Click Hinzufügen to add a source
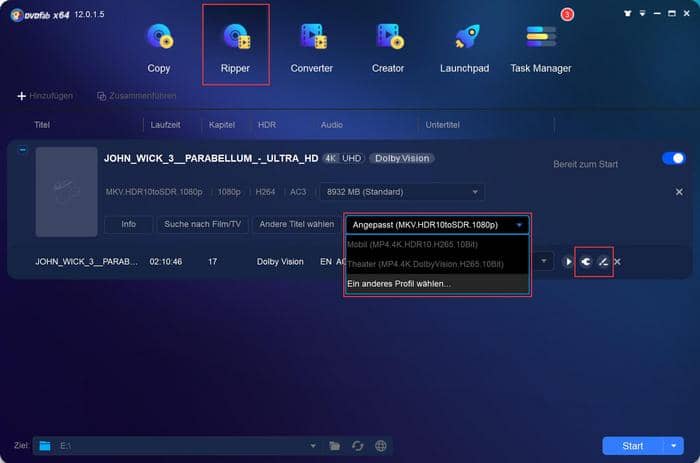This screenshot has height=463, width=700. [45, 96]
